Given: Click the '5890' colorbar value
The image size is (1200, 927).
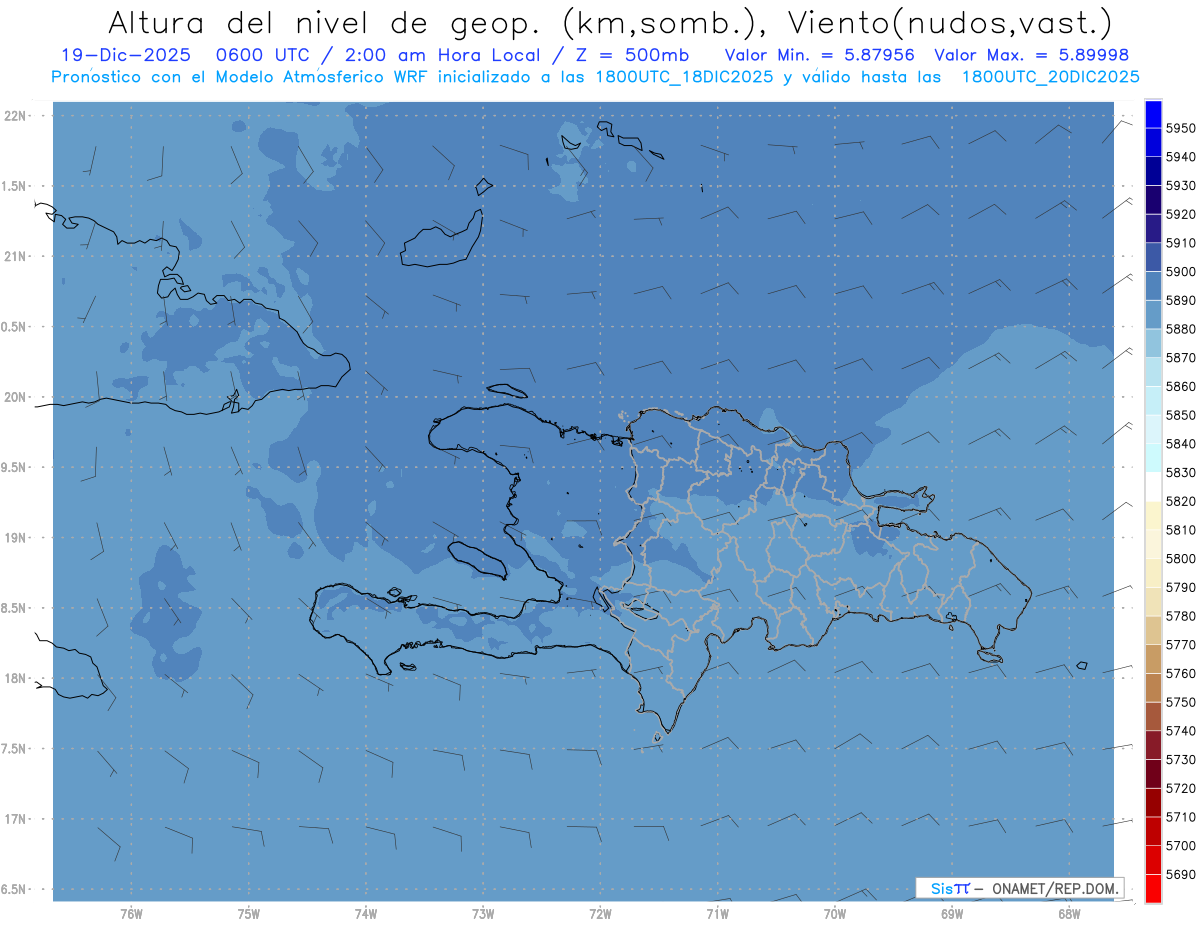Looking at the screenshot, I should tap(1180, 300).
